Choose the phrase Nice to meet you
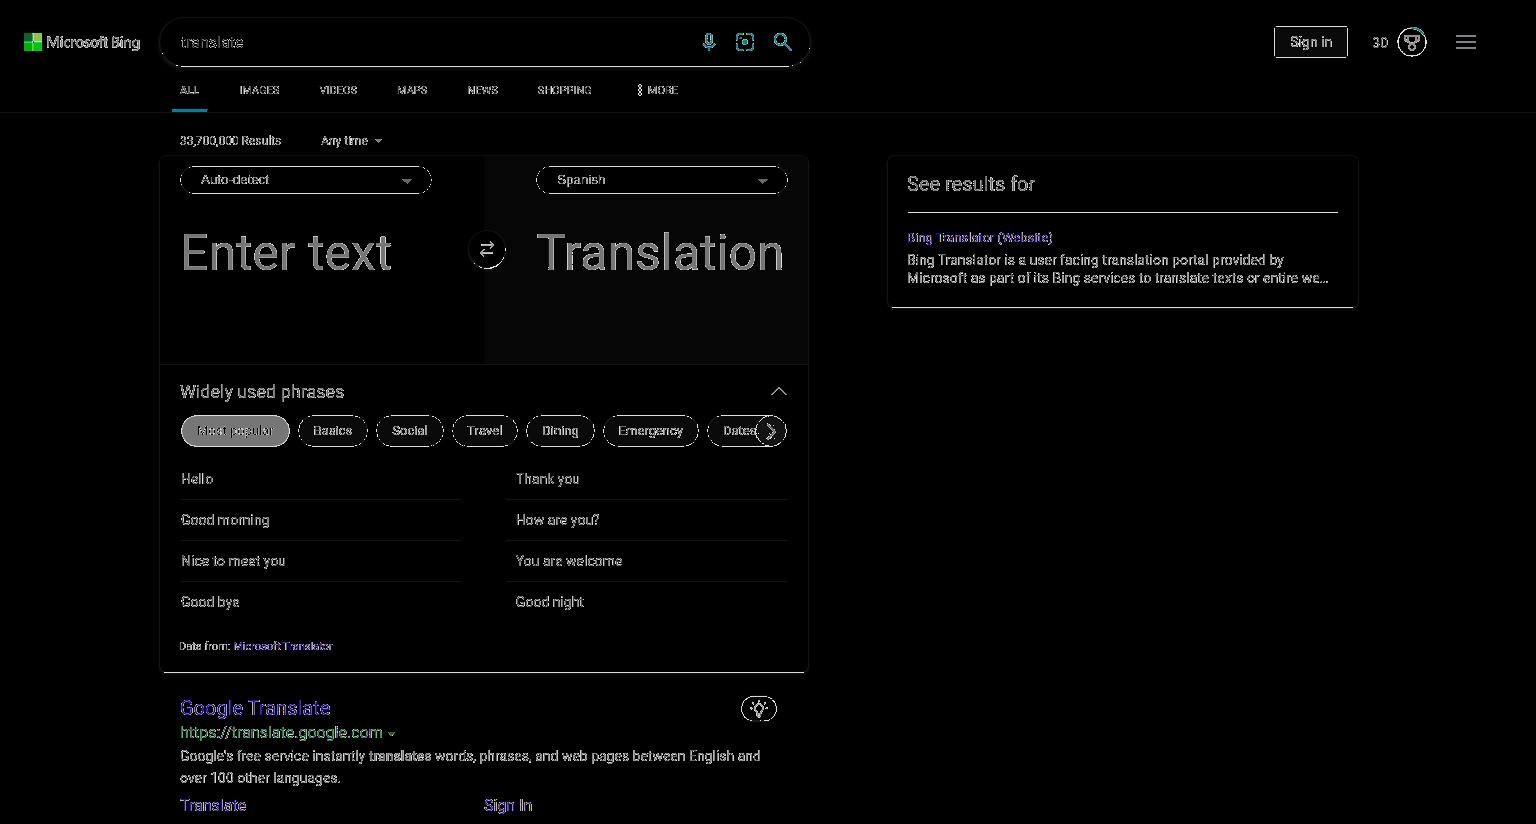Screen dimensions: 1536x824 click(233, 561)
